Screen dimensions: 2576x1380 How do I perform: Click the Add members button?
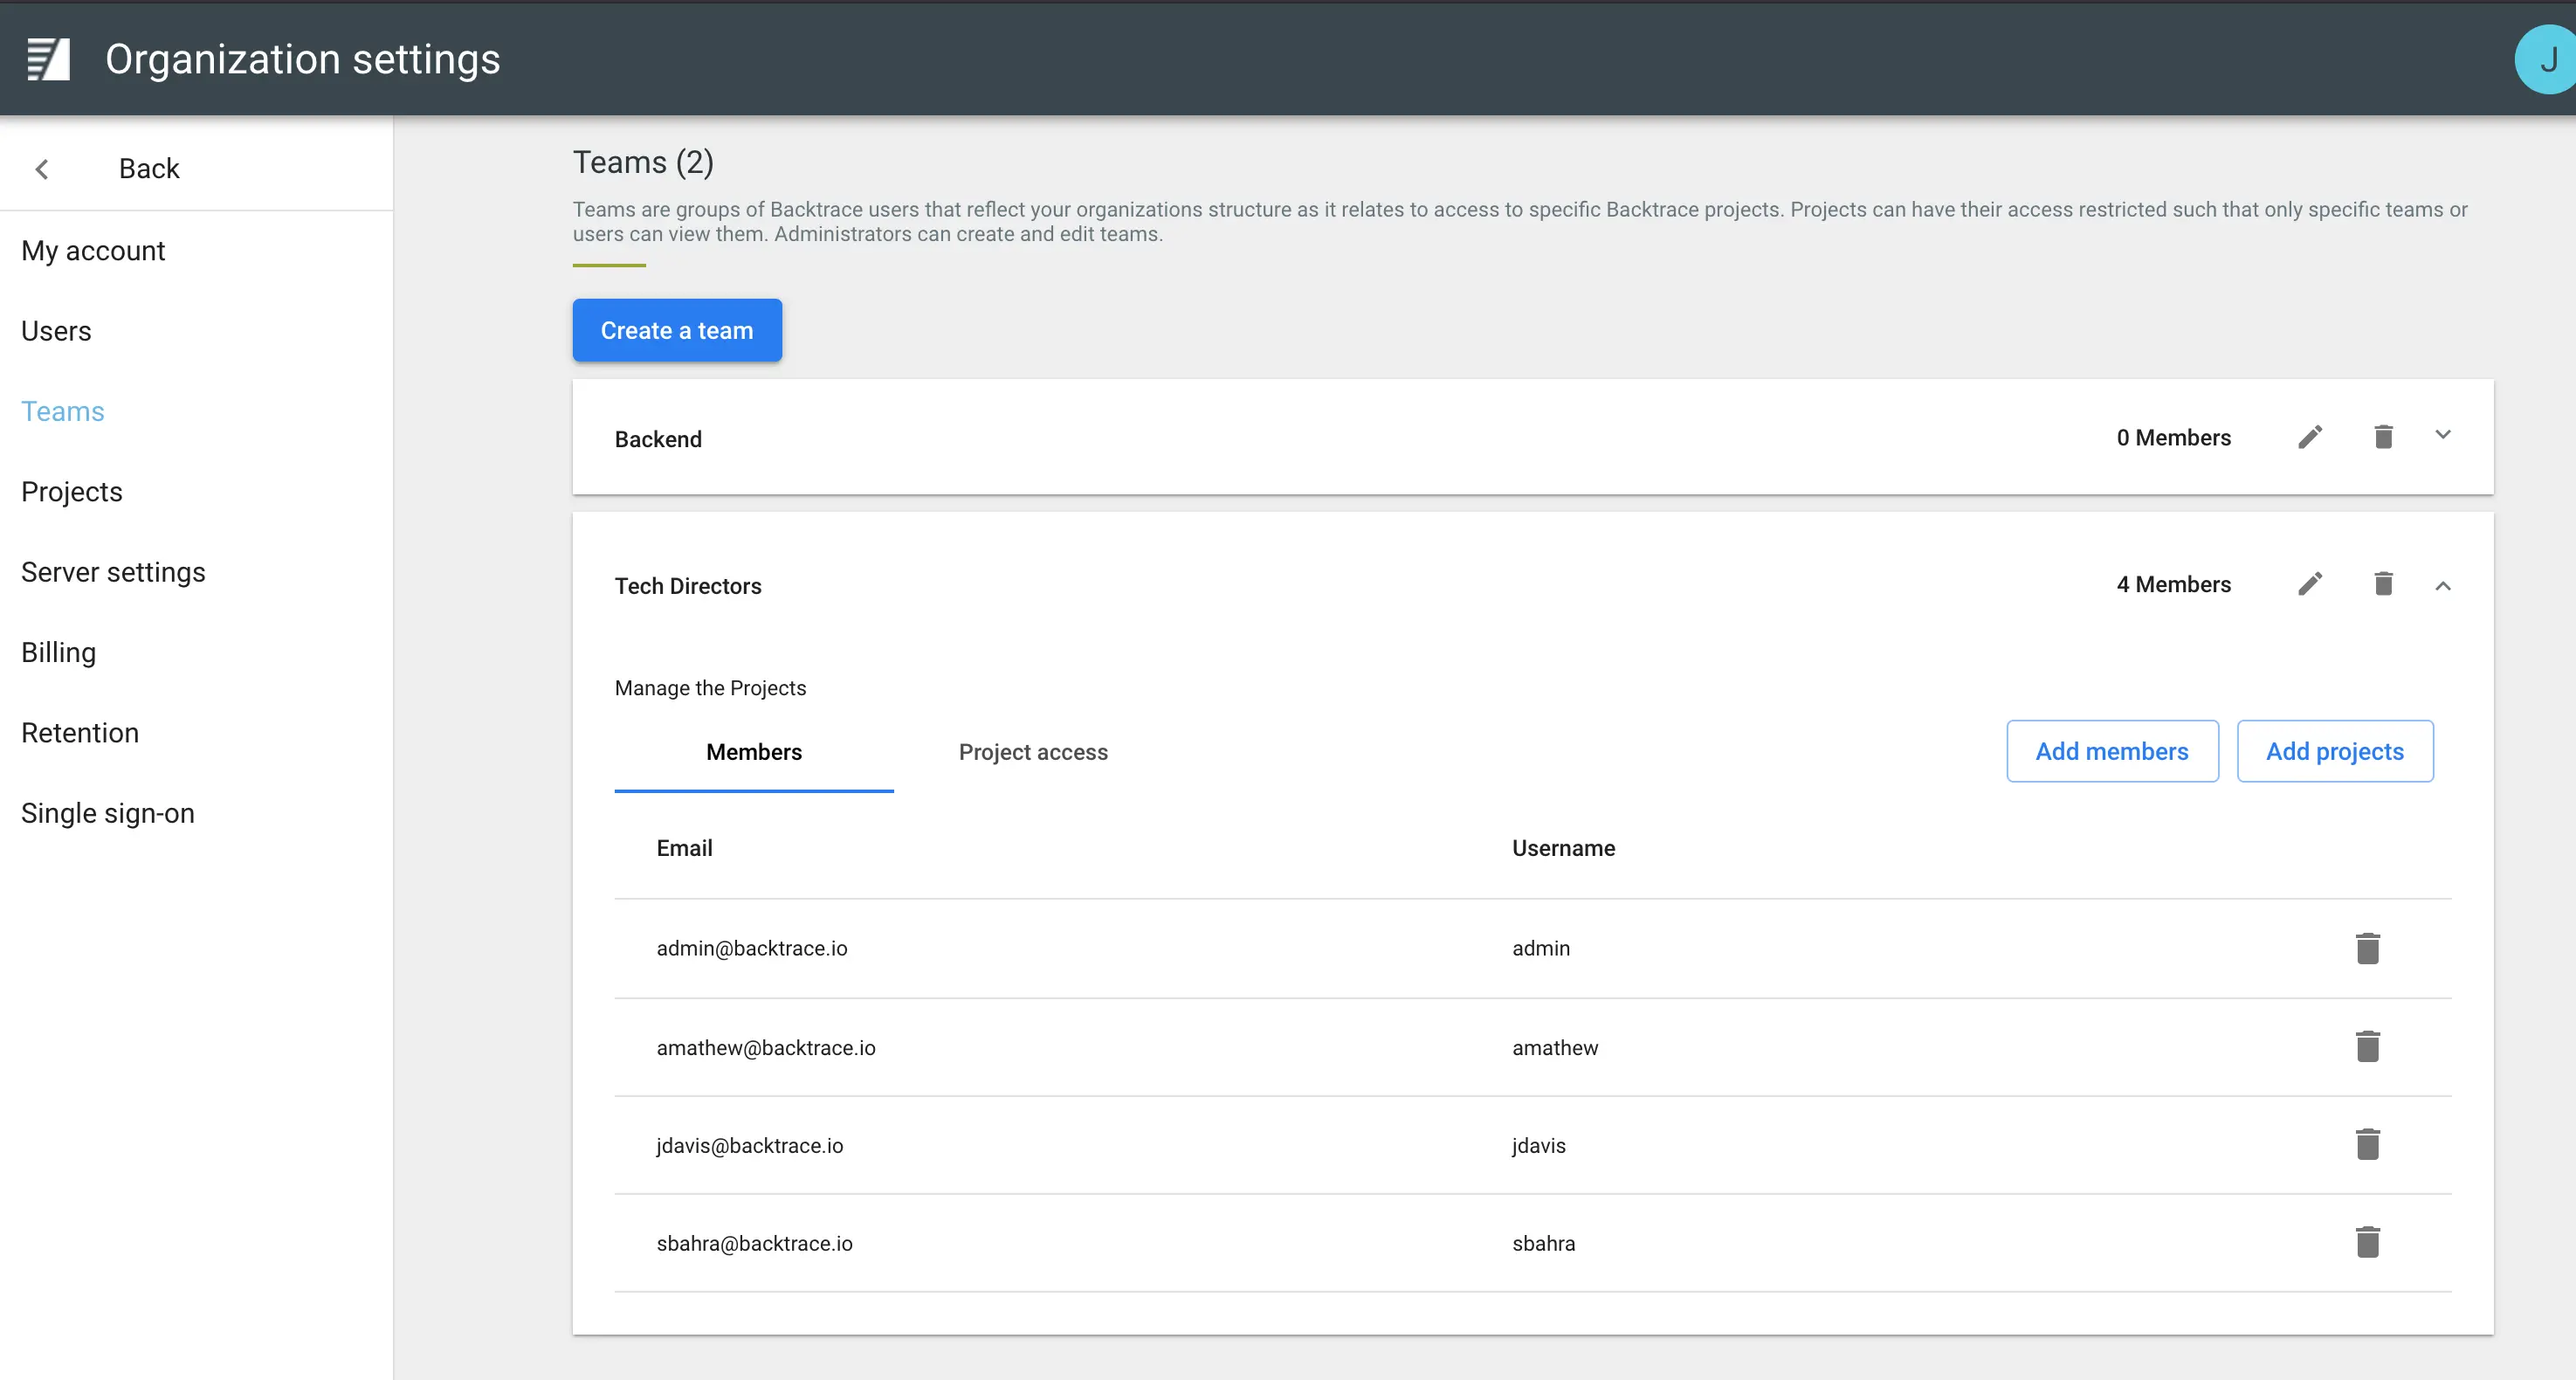click(2111, 751)
